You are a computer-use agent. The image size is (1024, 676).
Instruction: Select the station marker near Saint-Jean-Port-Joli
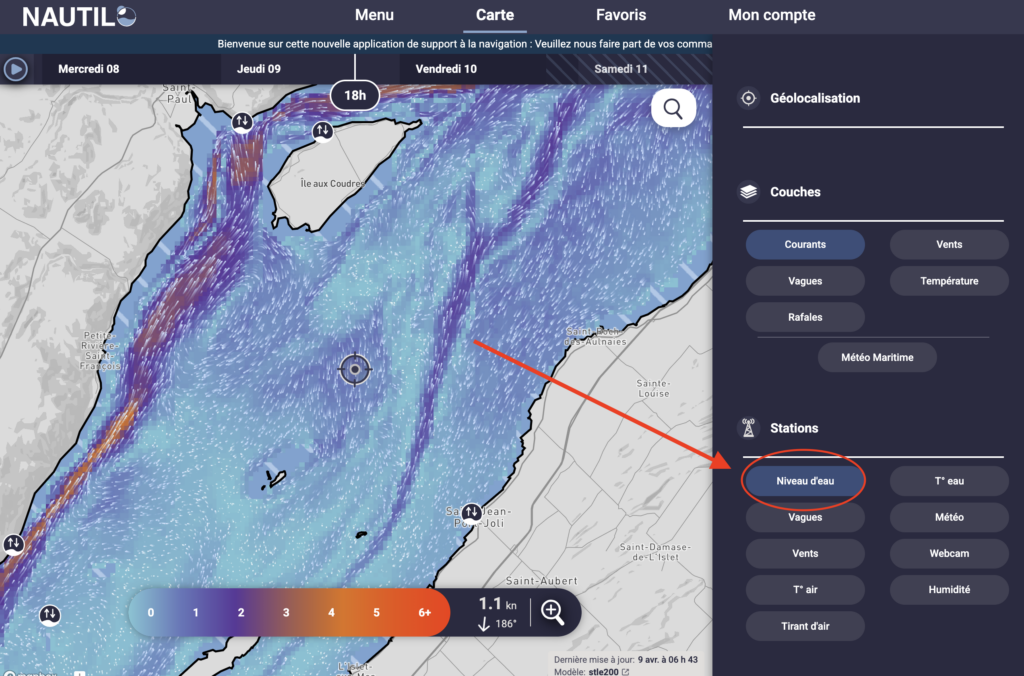point(470,513)
